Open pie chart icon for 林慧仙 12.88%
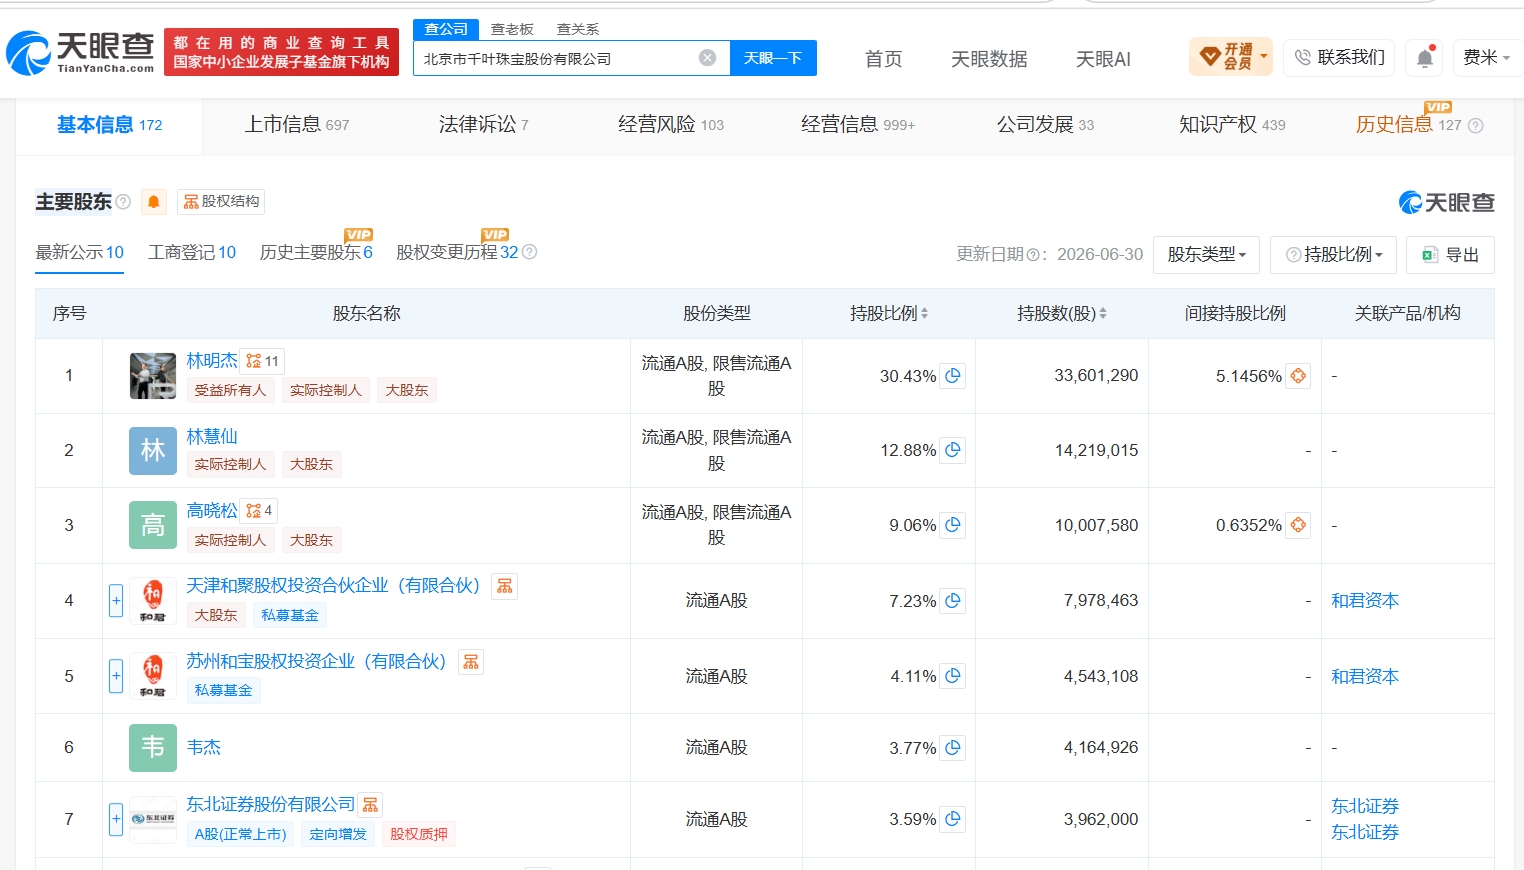Screen dimensions: 1524x870 pos(953,450)
